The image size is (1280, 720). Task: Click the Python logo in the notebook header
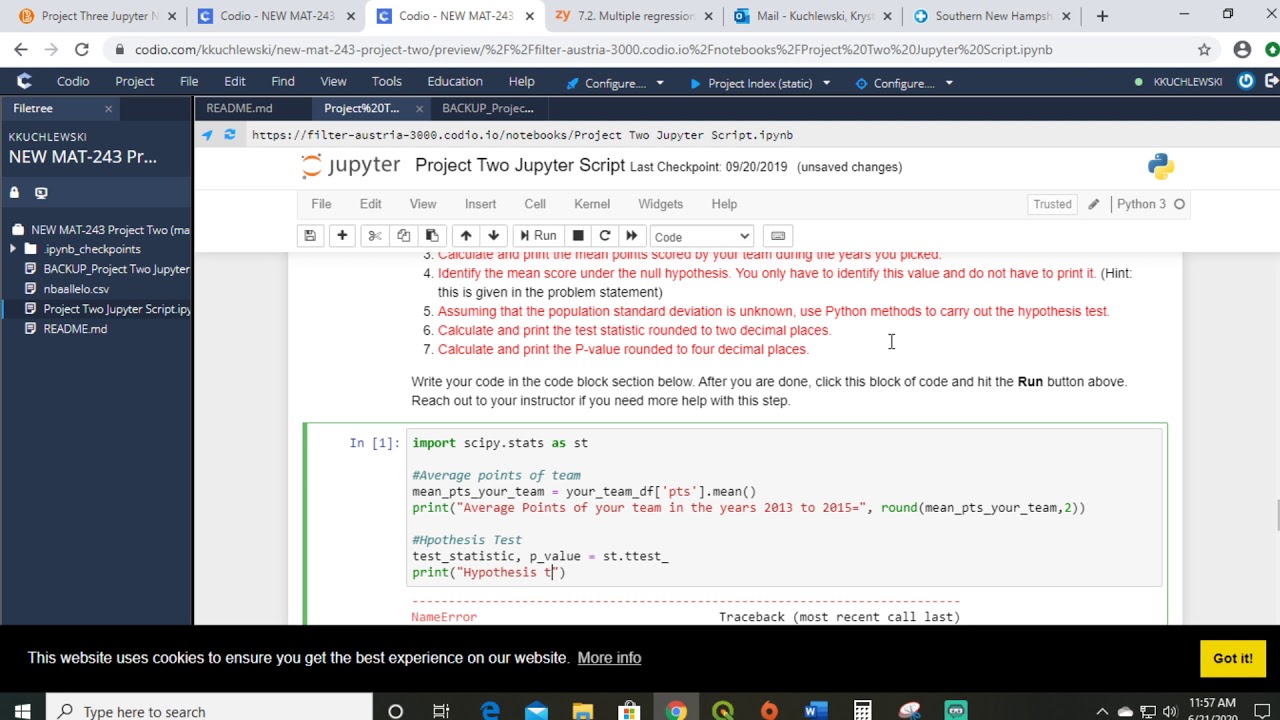(x=1161, y=166)
